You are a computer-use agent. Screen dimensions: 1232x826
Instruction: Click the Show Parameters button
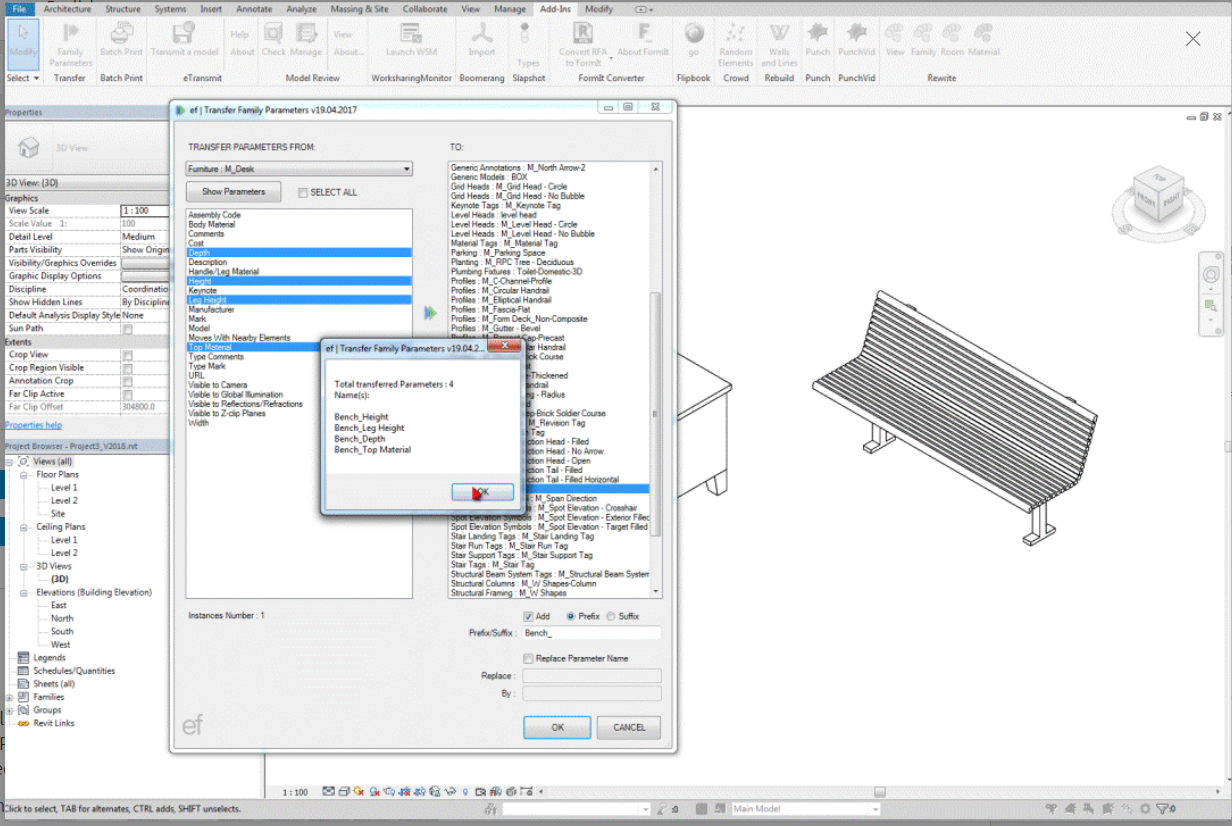[x=234, y=192]
